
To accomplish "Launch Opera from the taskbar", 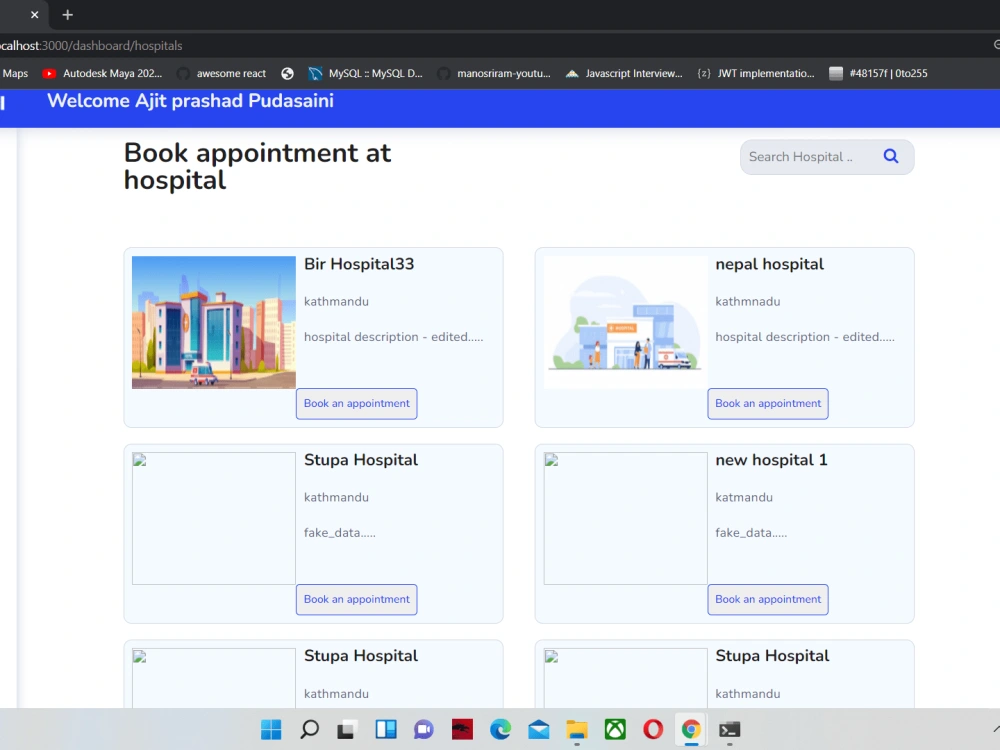I will tap(653, 729).
